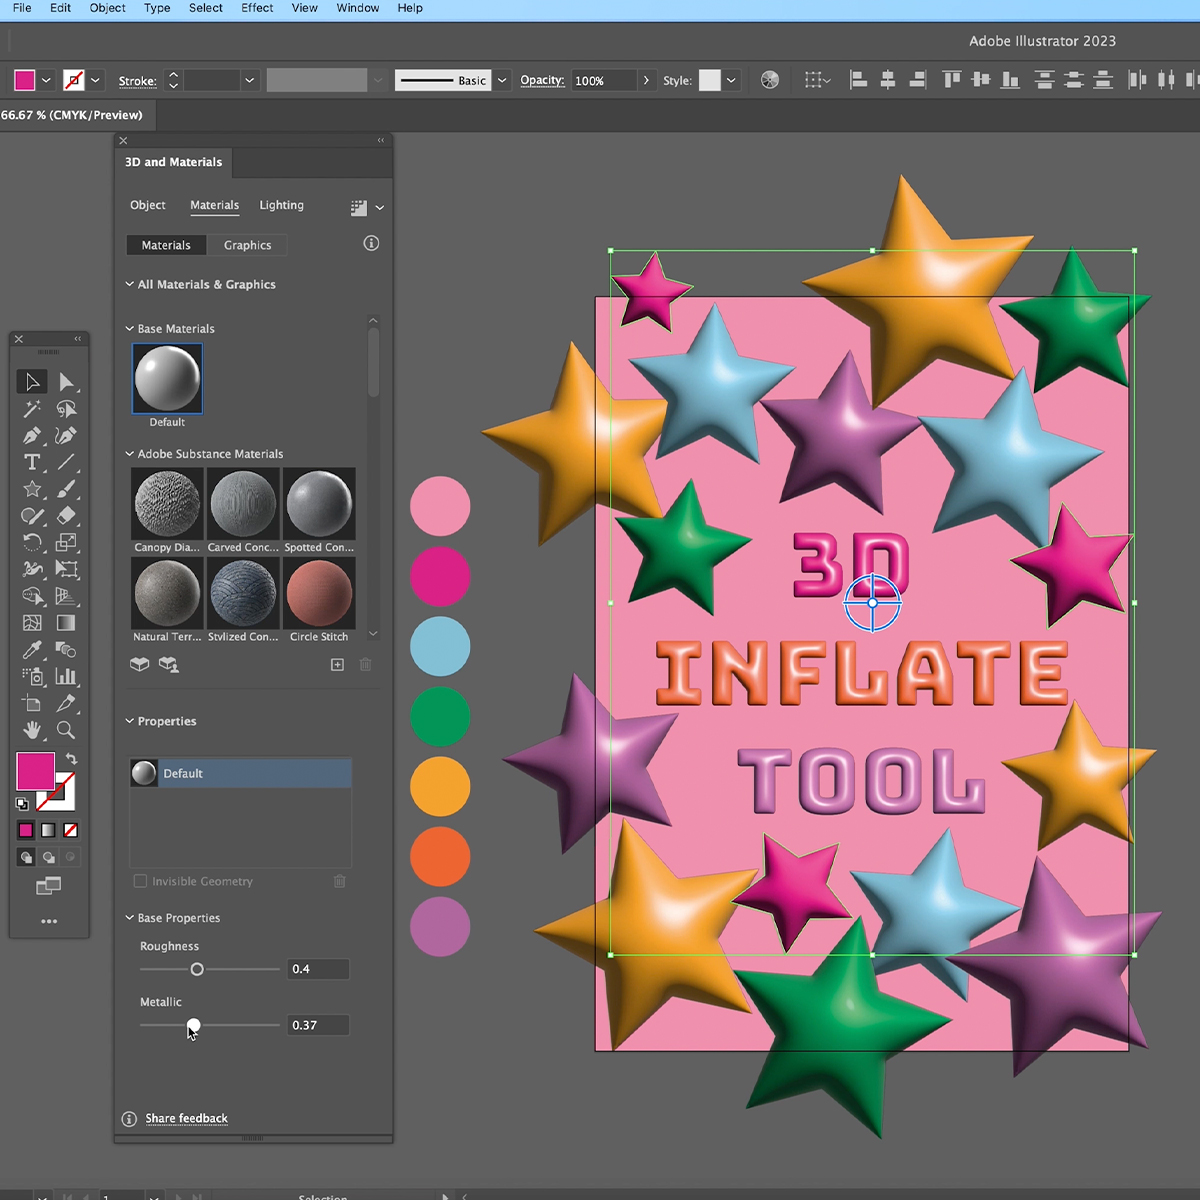Select the Eyedropper tool
Screen dimensions: 1200x1200
(x=32, y=650)
